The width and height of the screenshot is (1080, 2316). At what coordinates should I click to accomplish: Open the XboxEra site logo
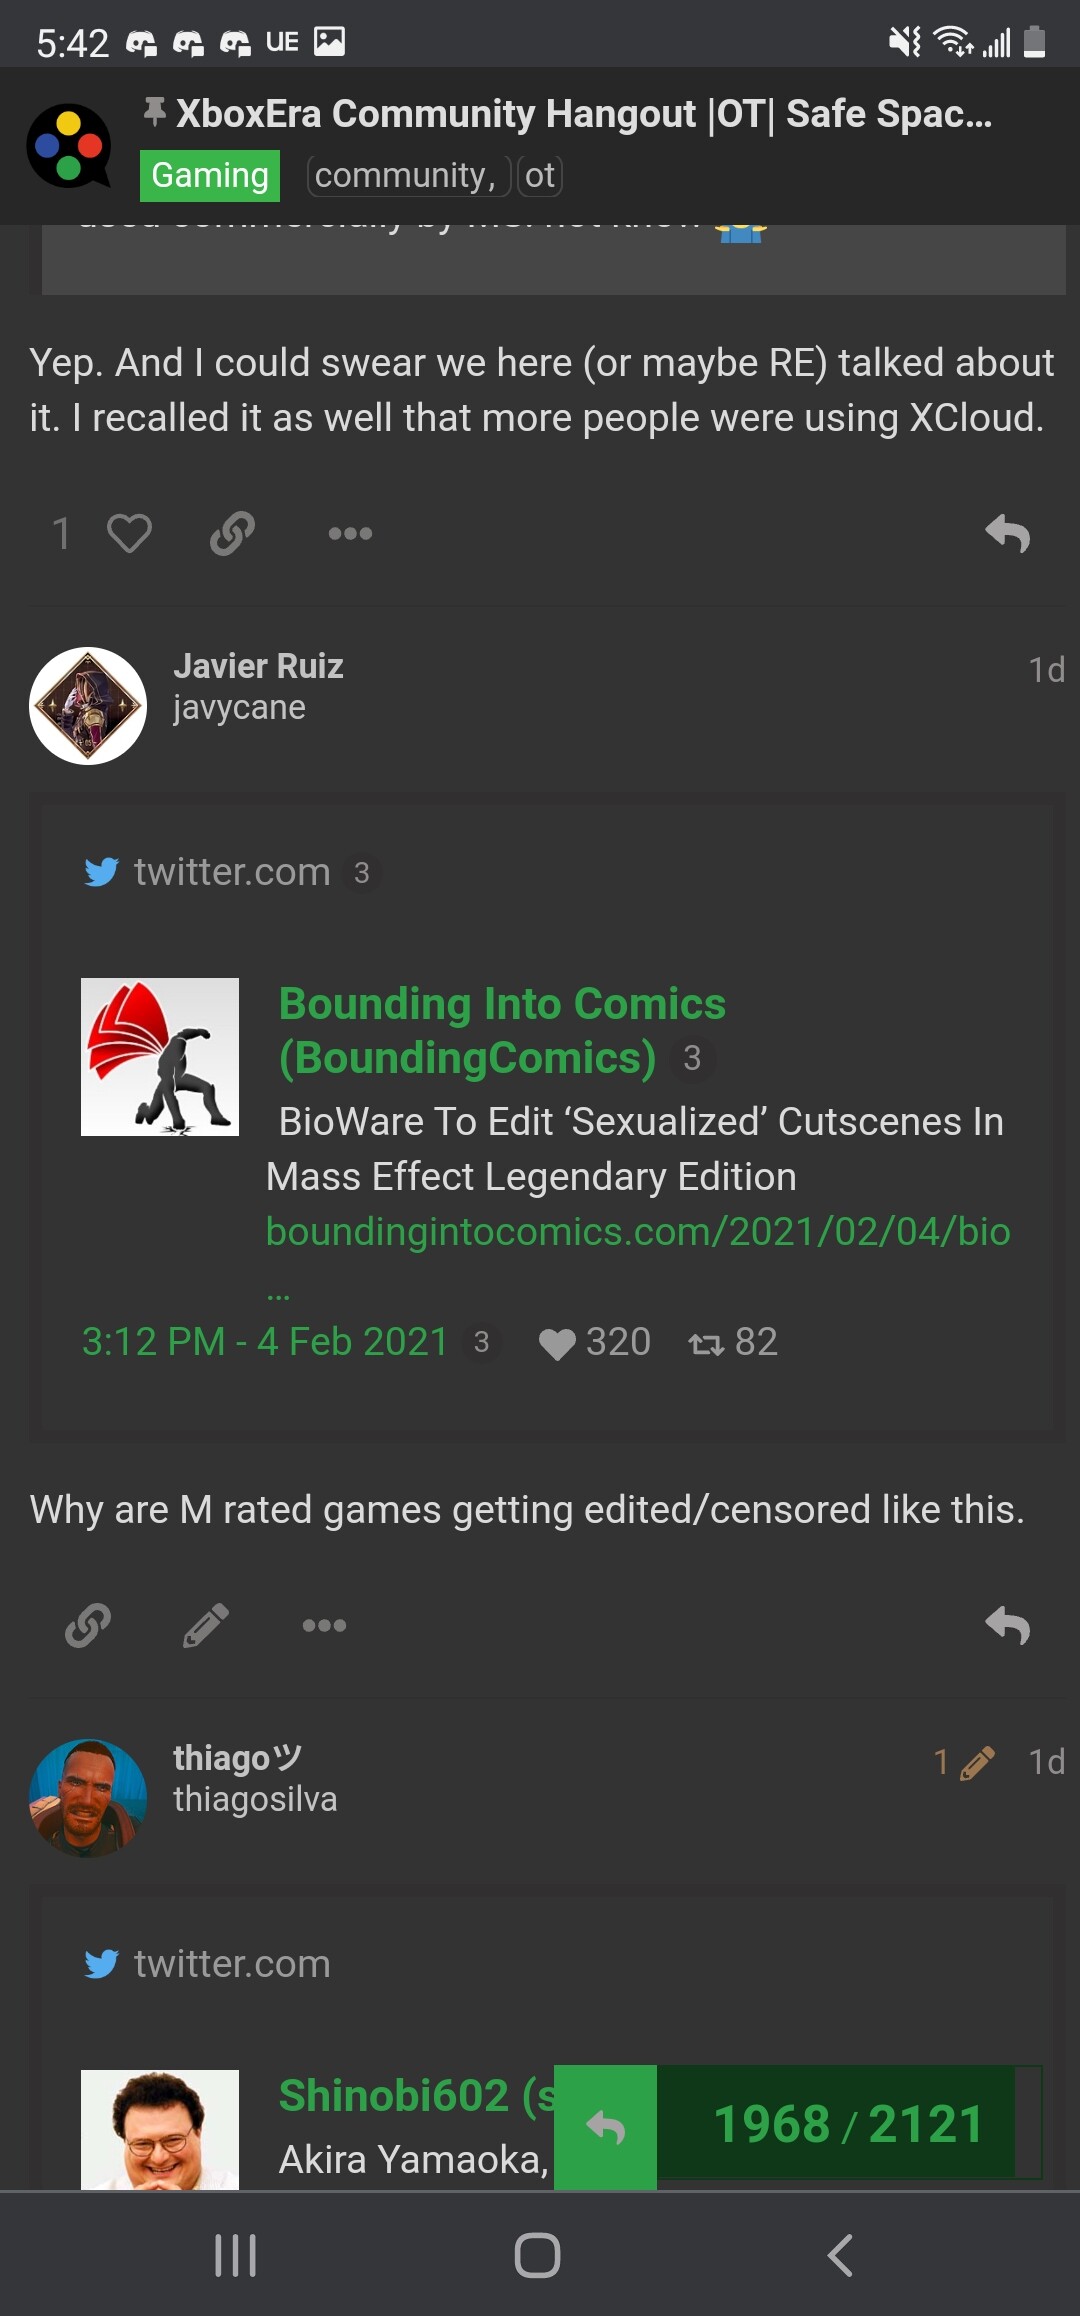68,146
